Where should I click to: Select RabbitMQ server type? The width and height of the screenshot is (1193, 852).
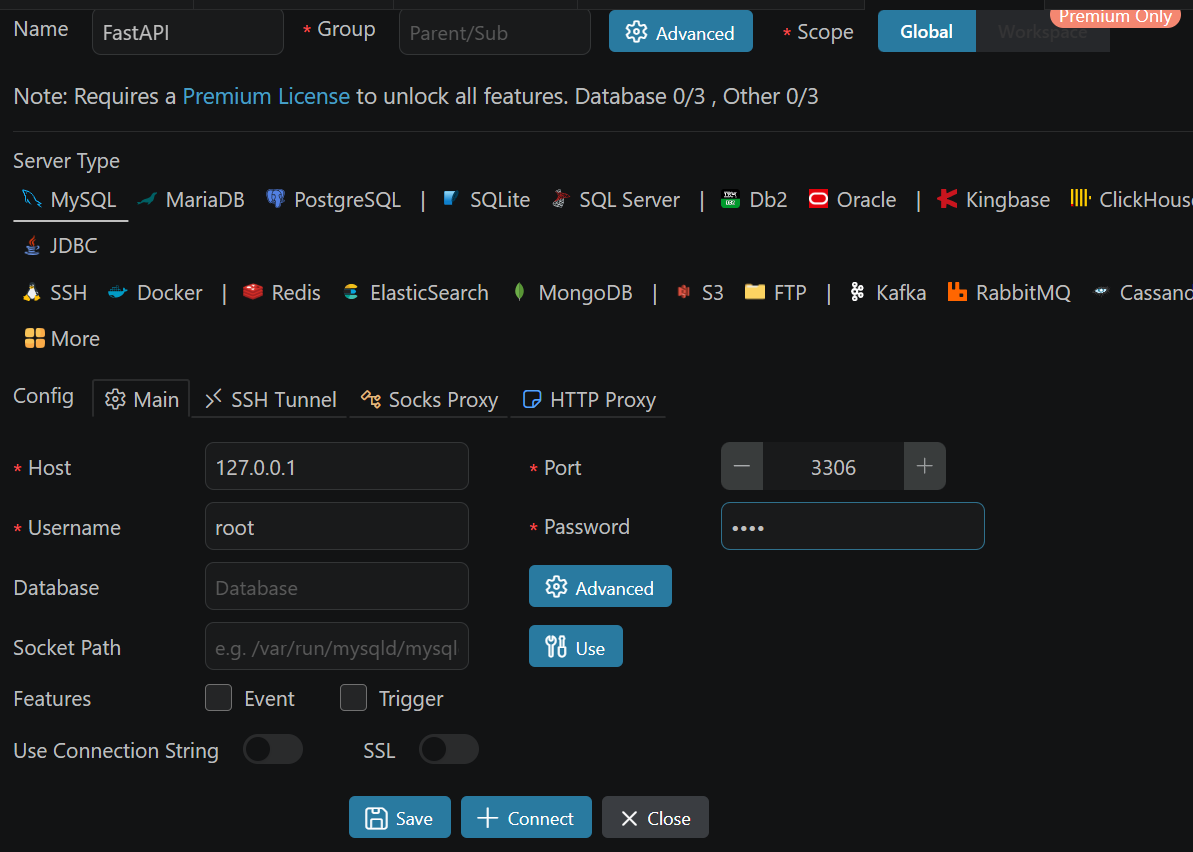pos(1009,293)
